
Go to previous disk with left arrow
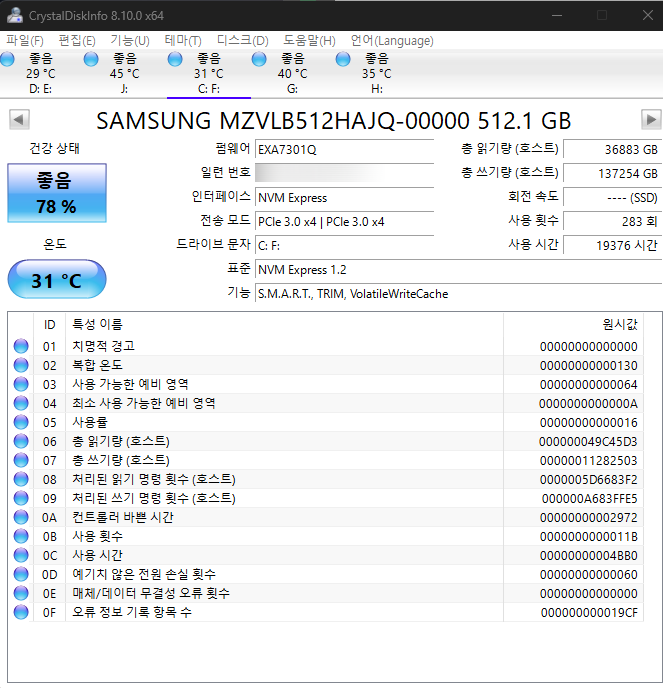19,119
